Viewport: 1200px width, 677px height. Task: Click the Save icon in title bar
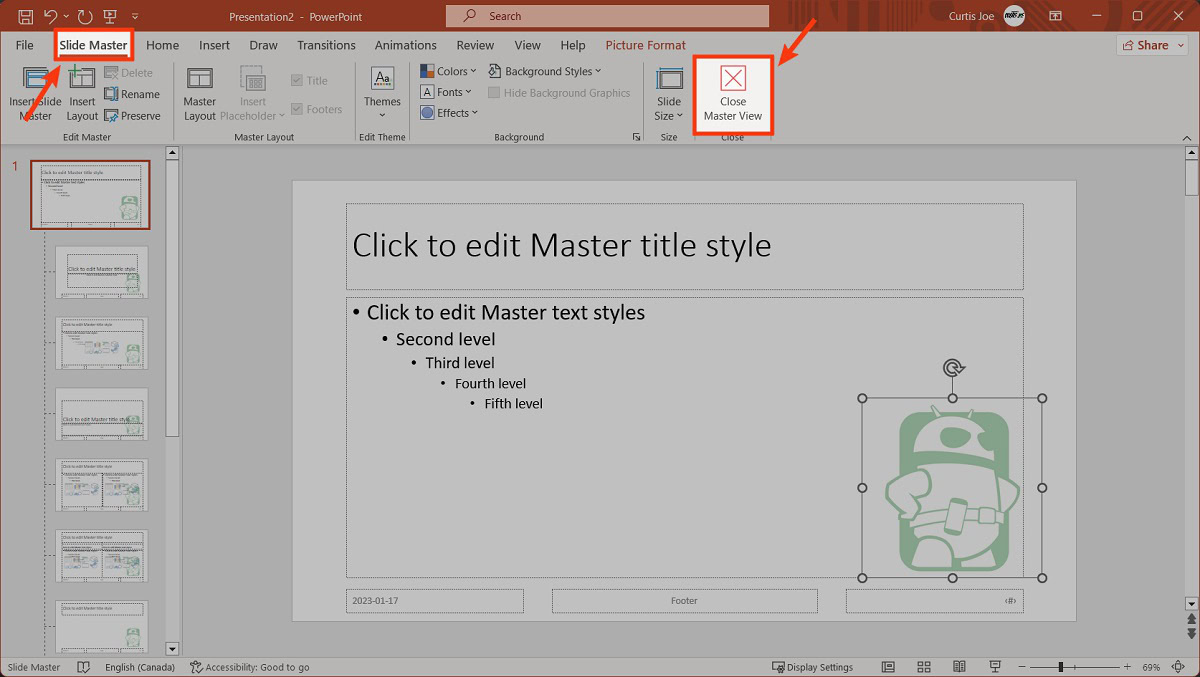(x=26, y=16)
